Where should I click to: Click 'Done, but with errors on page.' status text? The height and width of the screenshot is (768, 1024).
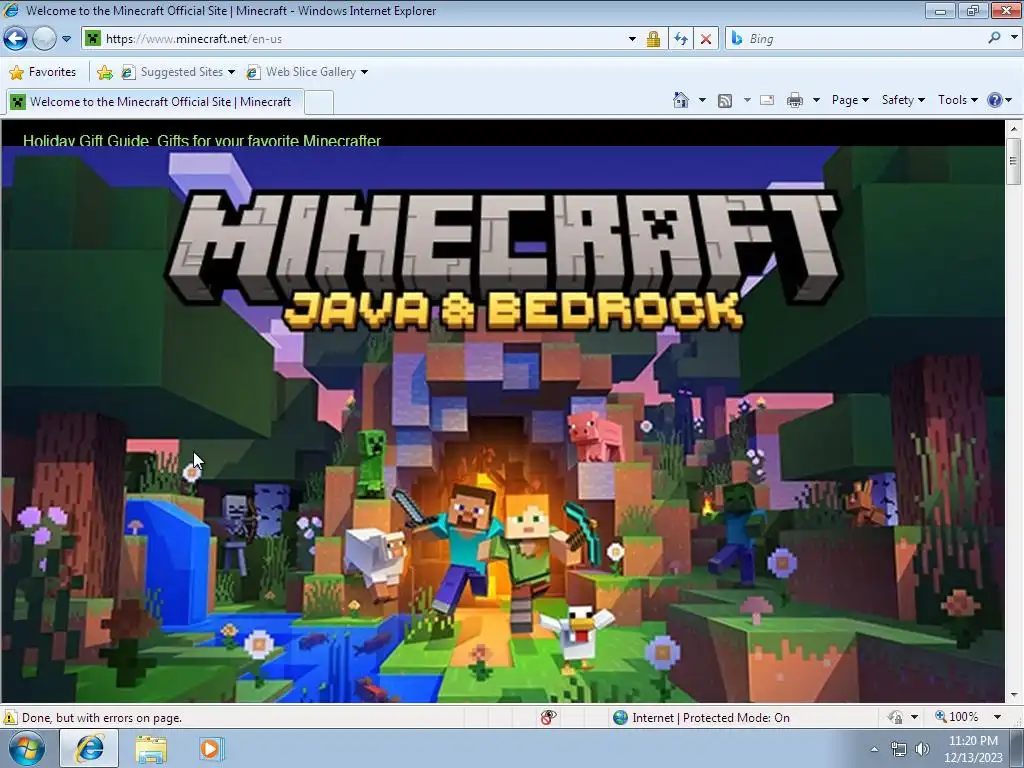(x=102, y=718)
